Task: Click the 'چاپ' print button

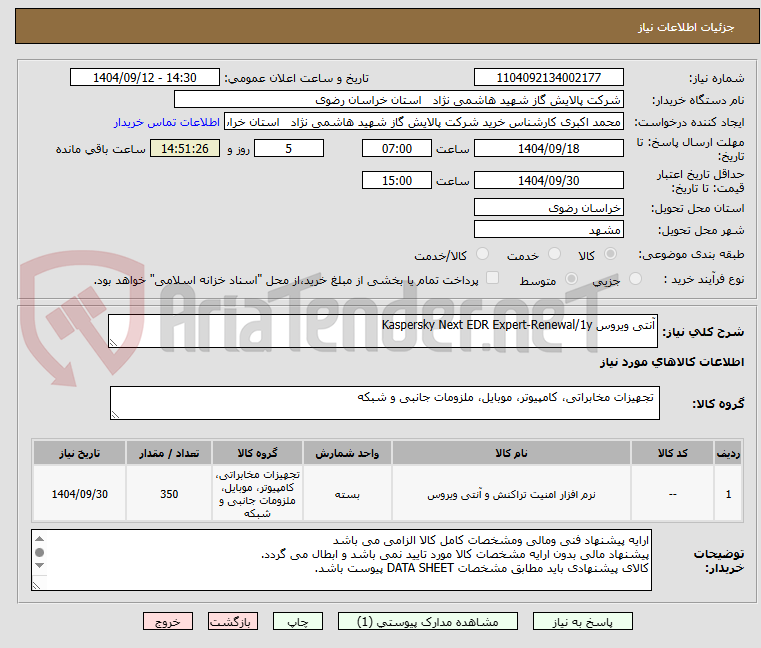Action: (298, 621)
